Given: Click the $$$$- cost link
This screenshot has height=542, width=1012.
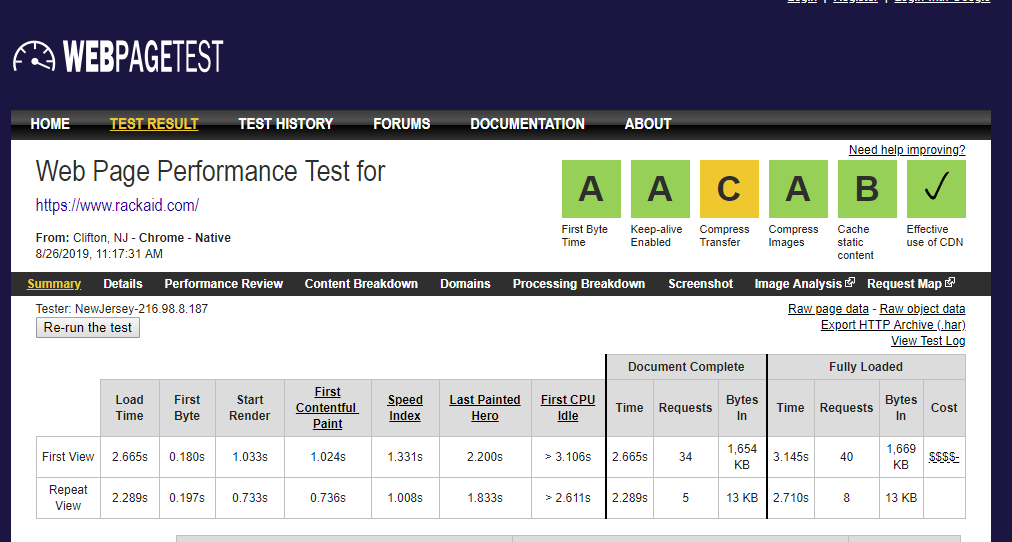Looking at the screenshot, I should [x=944, y=457].
